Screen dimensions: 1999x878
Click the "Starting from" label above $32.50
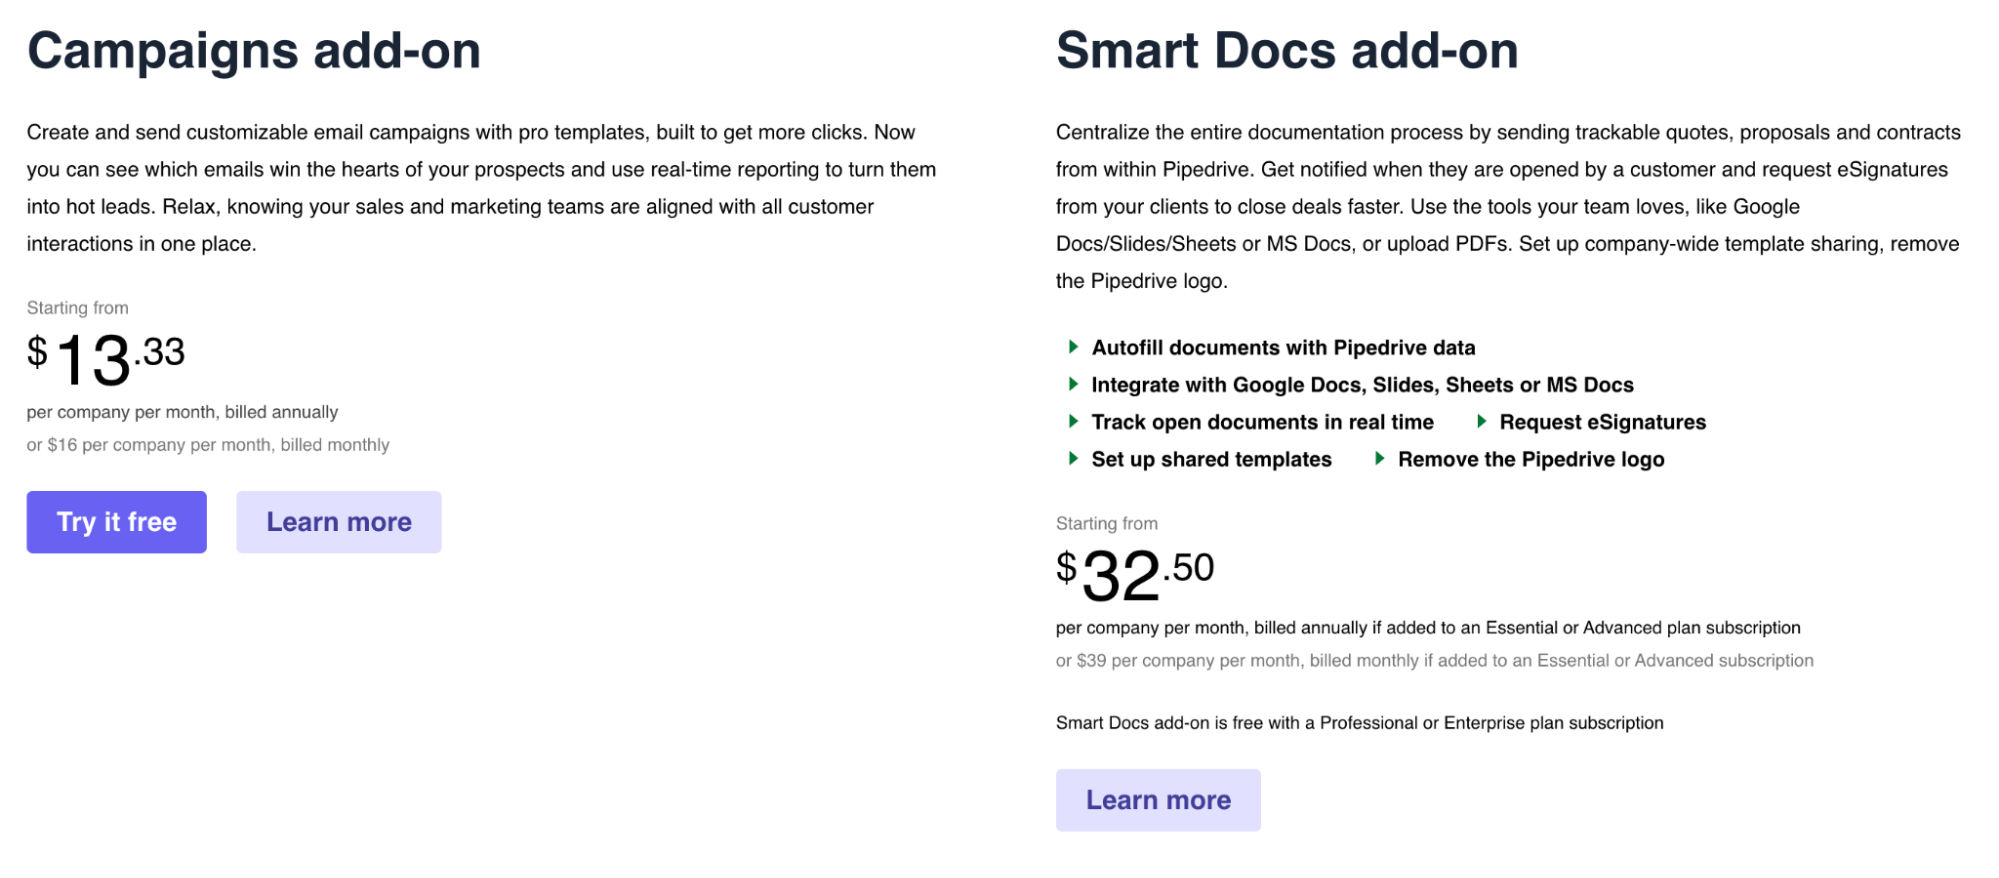[x=1106, y=523]
